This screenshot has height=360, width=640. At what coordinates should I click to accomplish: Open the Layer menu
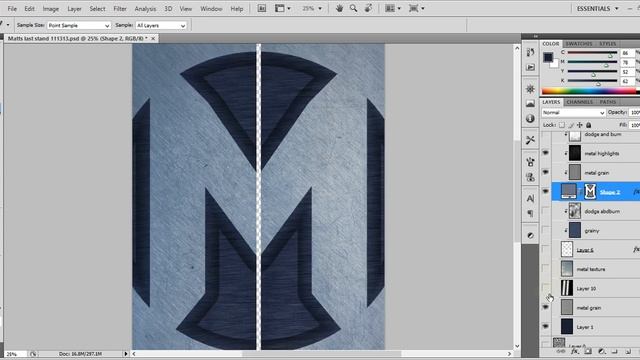pyautogui.click(x=74, y=9)
